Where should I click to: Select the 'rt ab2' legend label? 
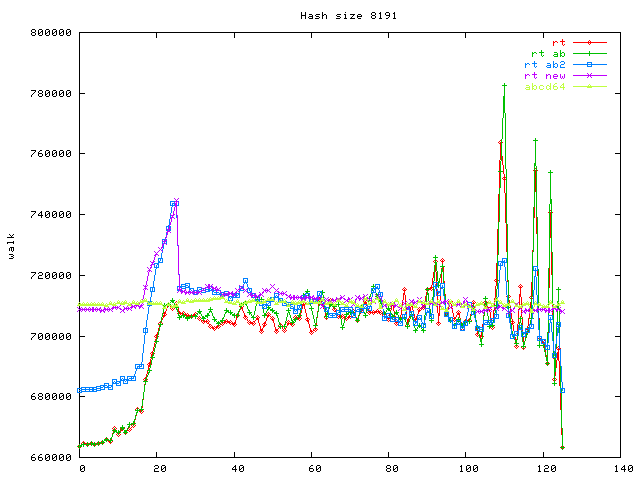[546, 64]
